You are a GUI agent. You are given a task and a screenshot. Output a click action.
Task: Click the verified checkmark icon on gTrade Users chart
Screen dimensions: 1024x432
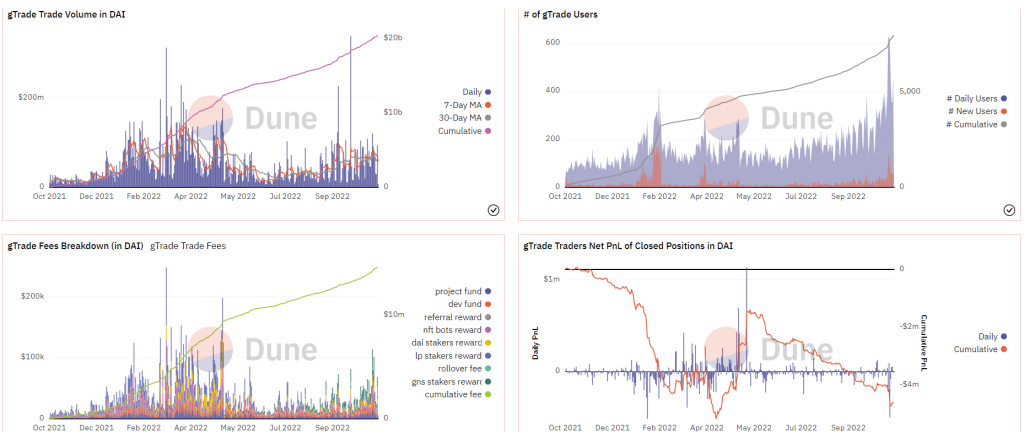(x=1008, y=209)
